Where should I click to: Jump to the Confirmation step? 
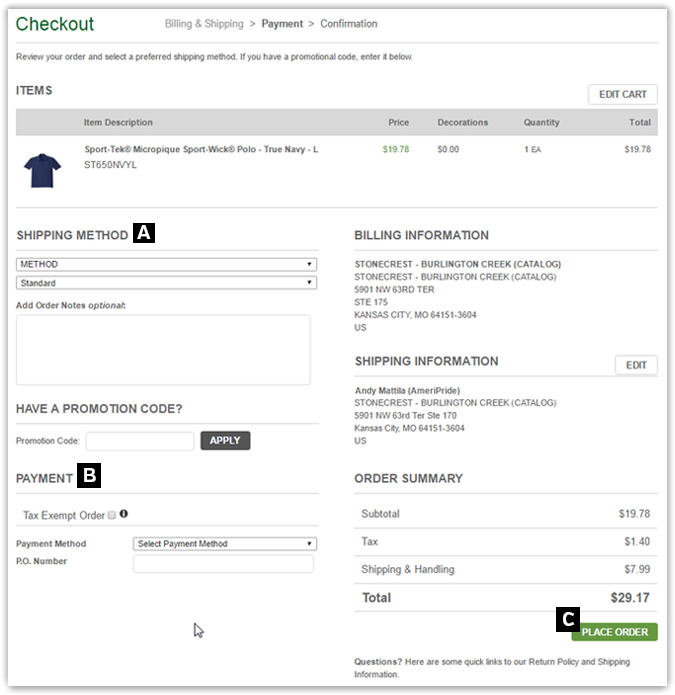point(349,24)
